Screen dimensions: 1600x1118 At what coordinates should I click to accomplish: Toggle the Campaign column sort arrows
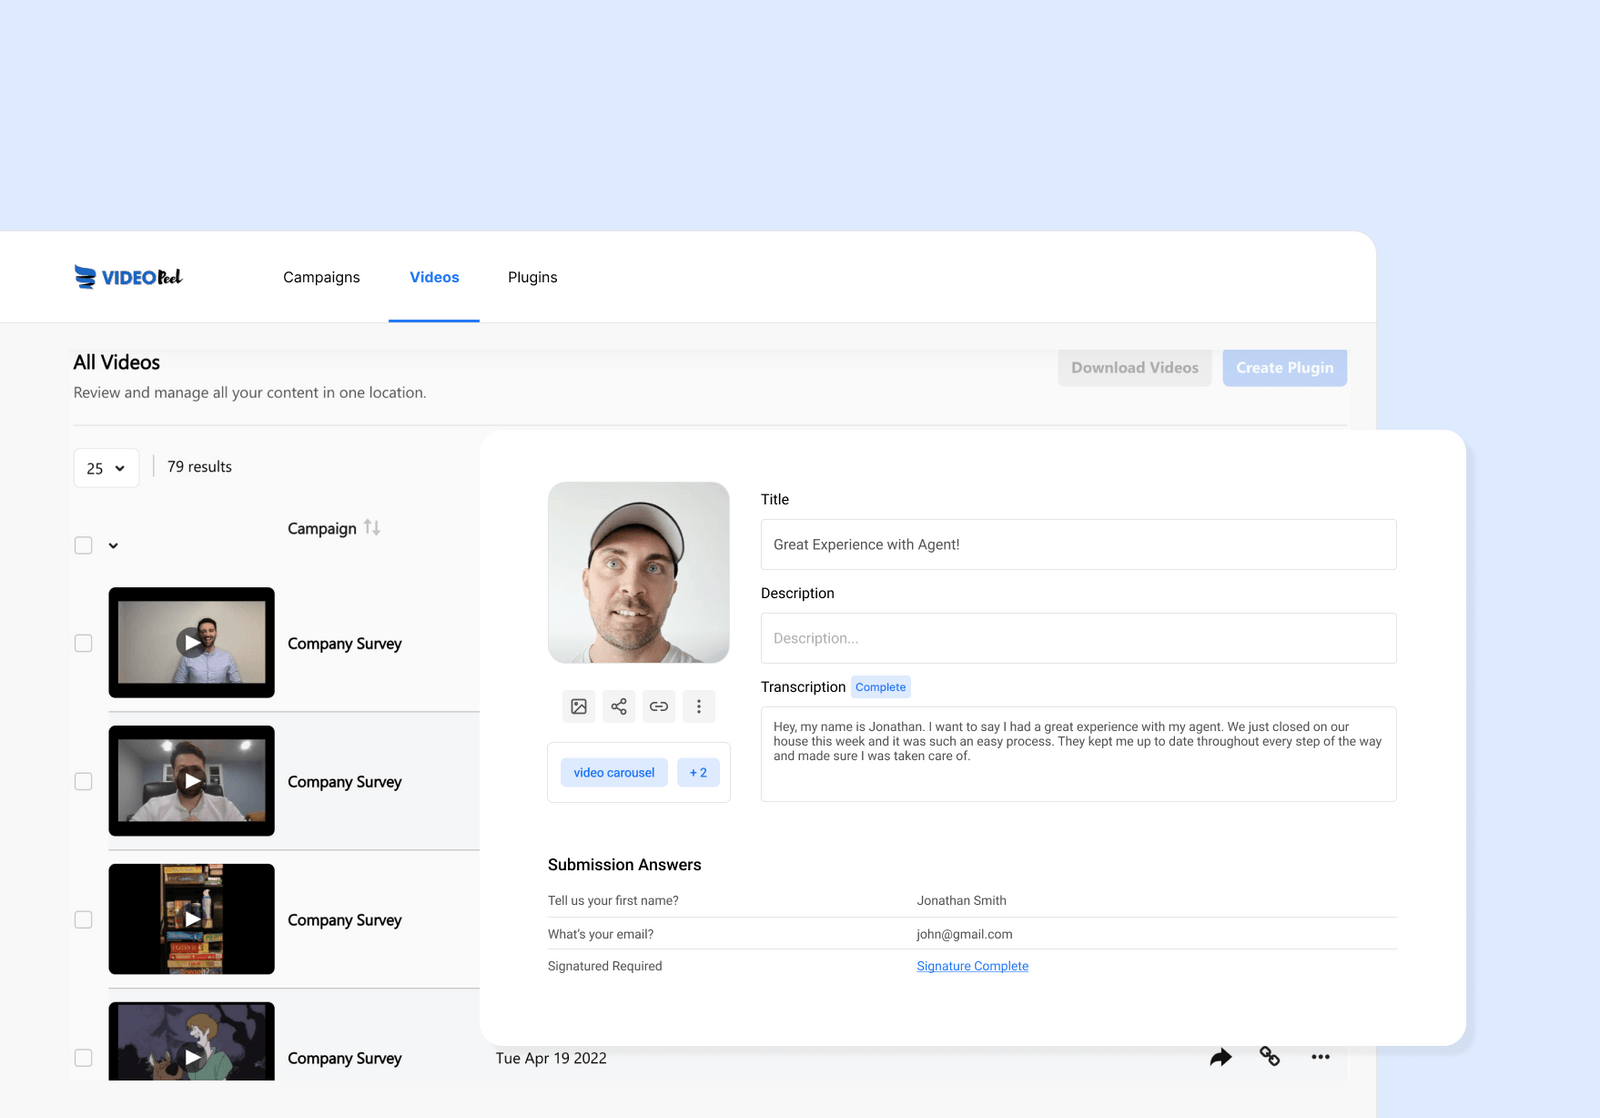pos(372,528)
